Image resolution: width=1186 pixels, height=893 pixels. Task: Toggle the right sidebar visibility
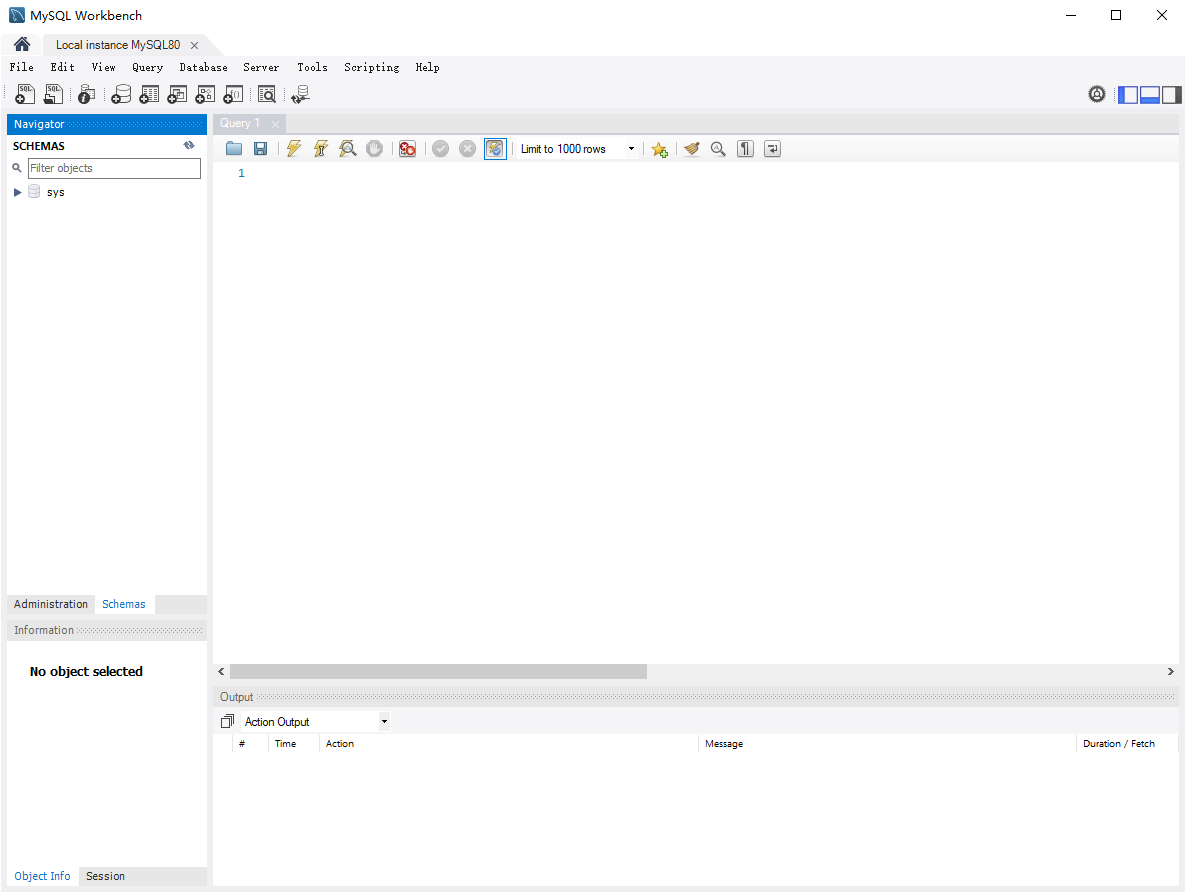[1172, 95]
